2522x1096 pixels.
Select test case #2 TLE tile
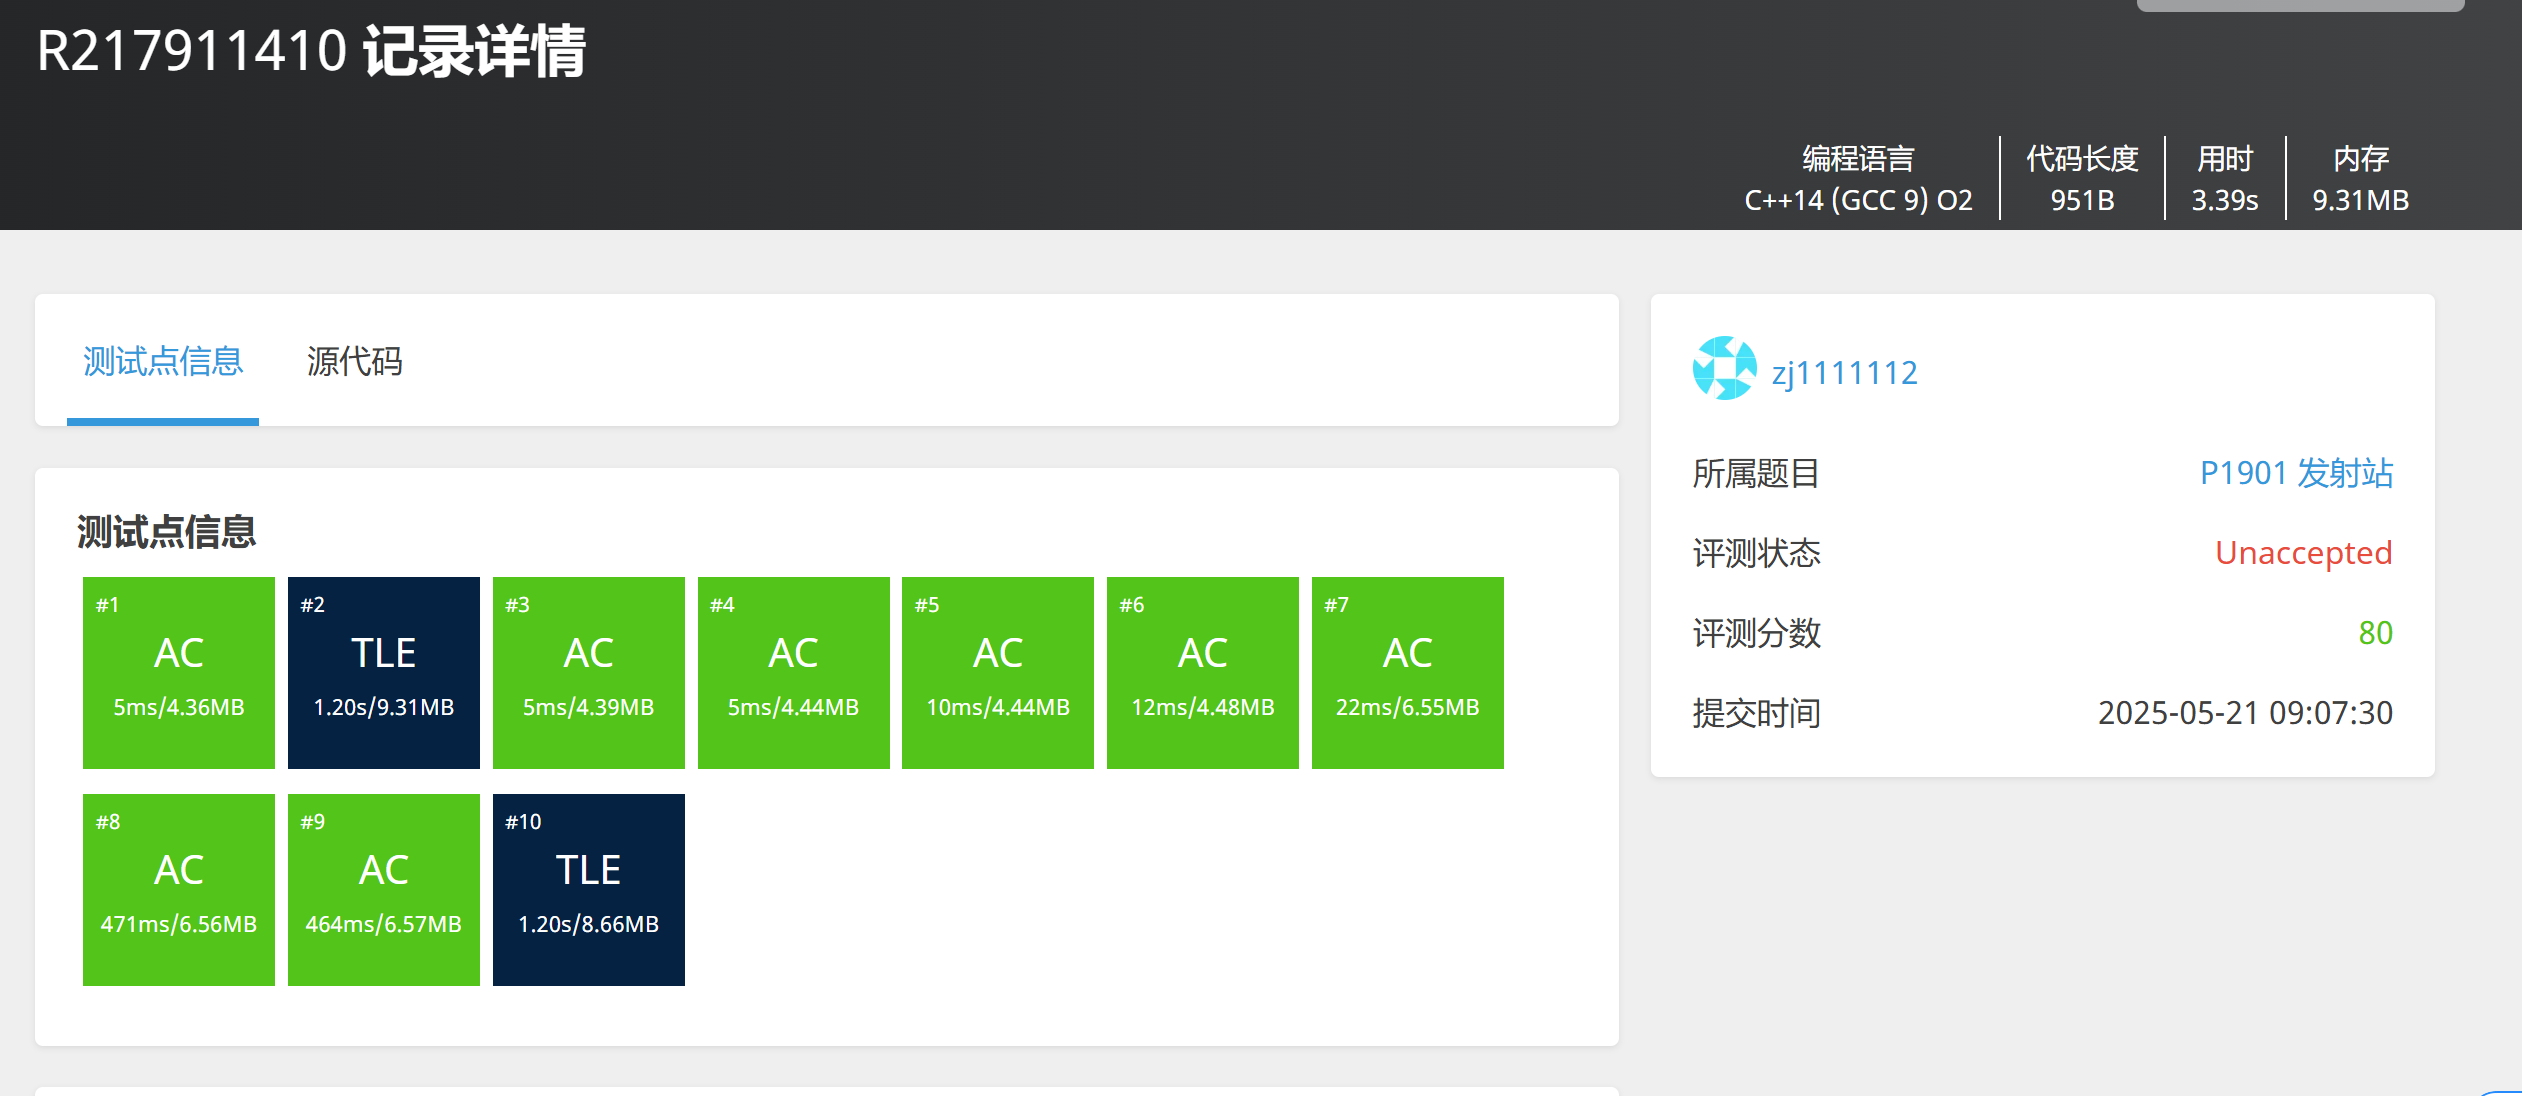pos(384,672)
